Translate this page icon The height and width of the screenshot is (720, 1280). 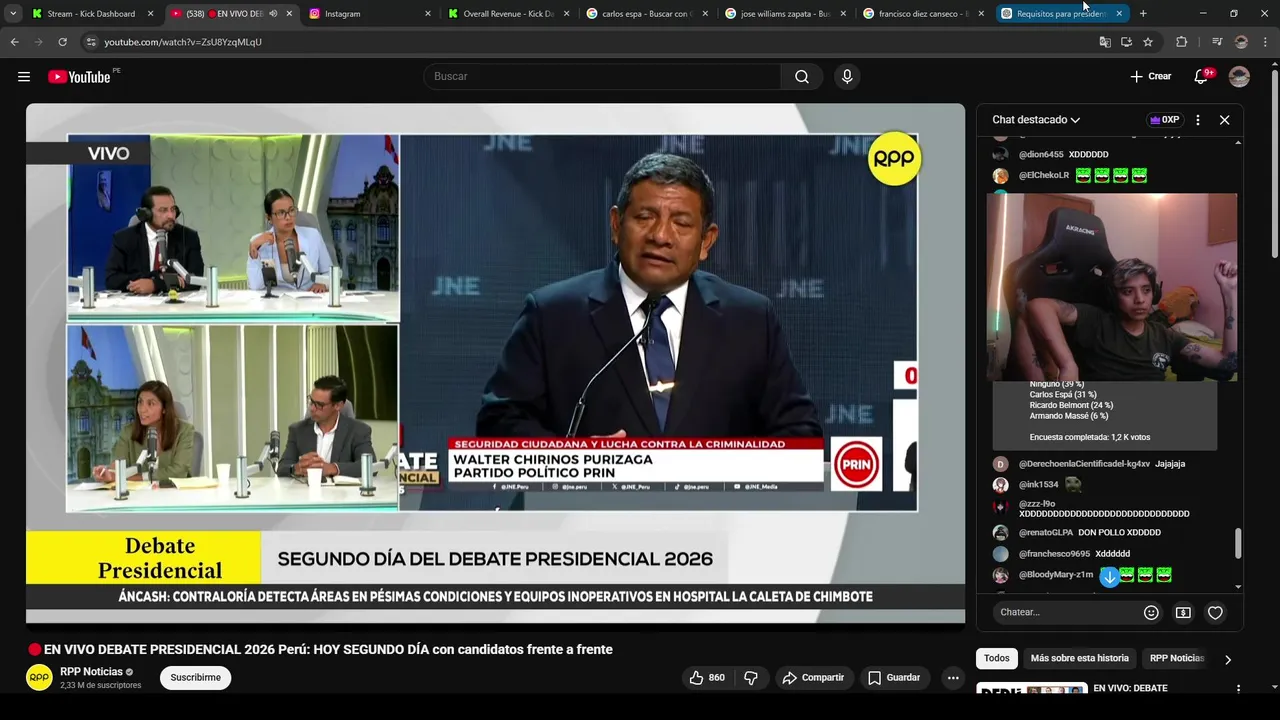point(1105,42)
